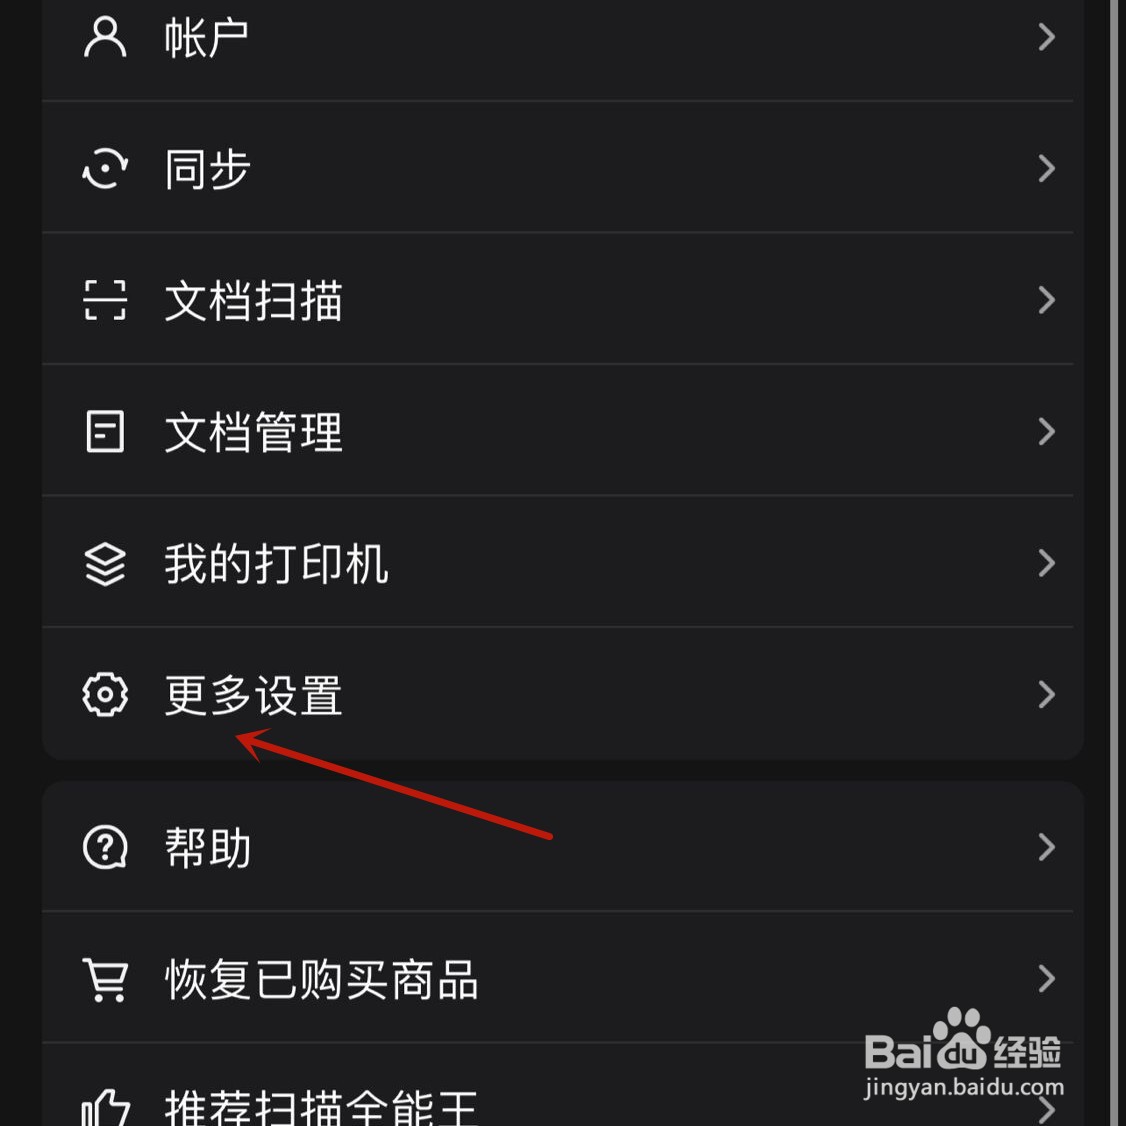This screenshot has height=1126, width=1126.
Task: Tap the gear icon for more settings
Action: pyautogui.click(x=105, y=694)
